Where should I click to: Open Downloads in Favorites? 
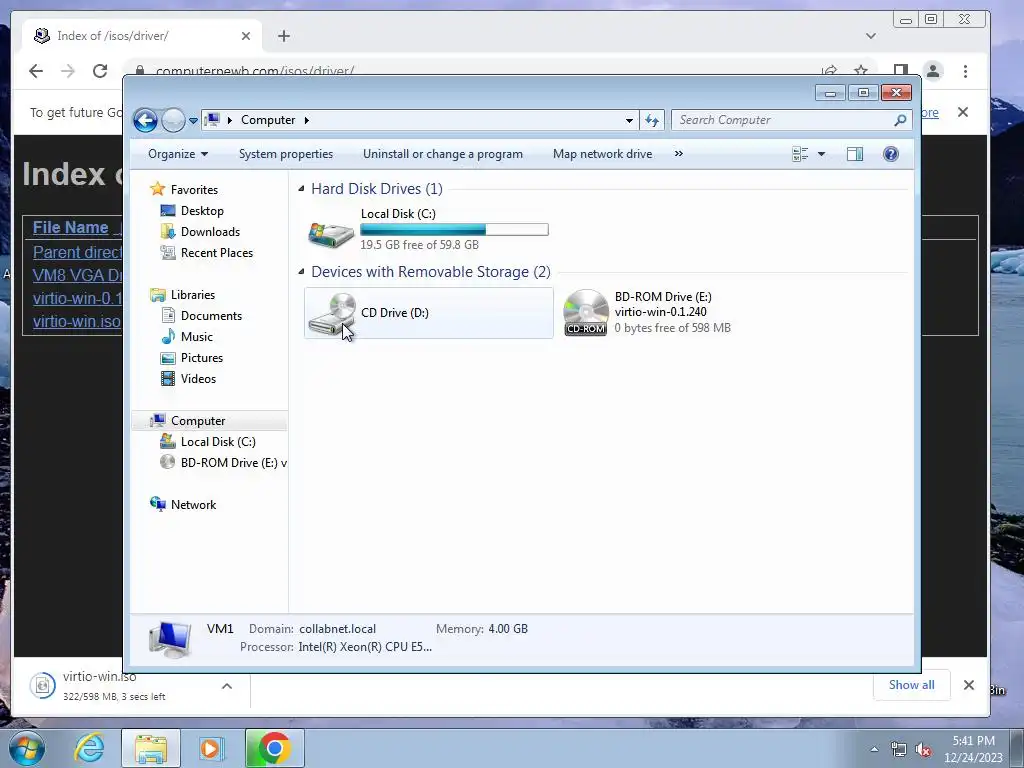point(210,232)
